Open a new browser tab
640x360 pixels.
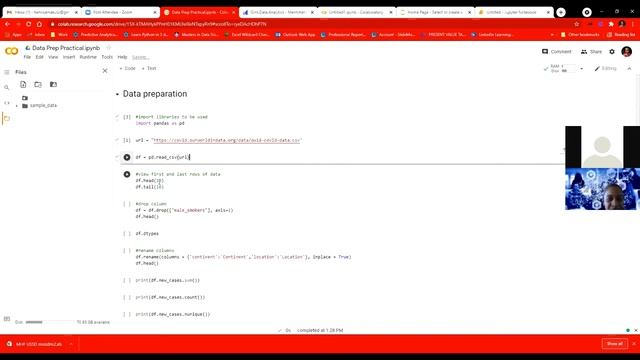(x=561, y=12)
